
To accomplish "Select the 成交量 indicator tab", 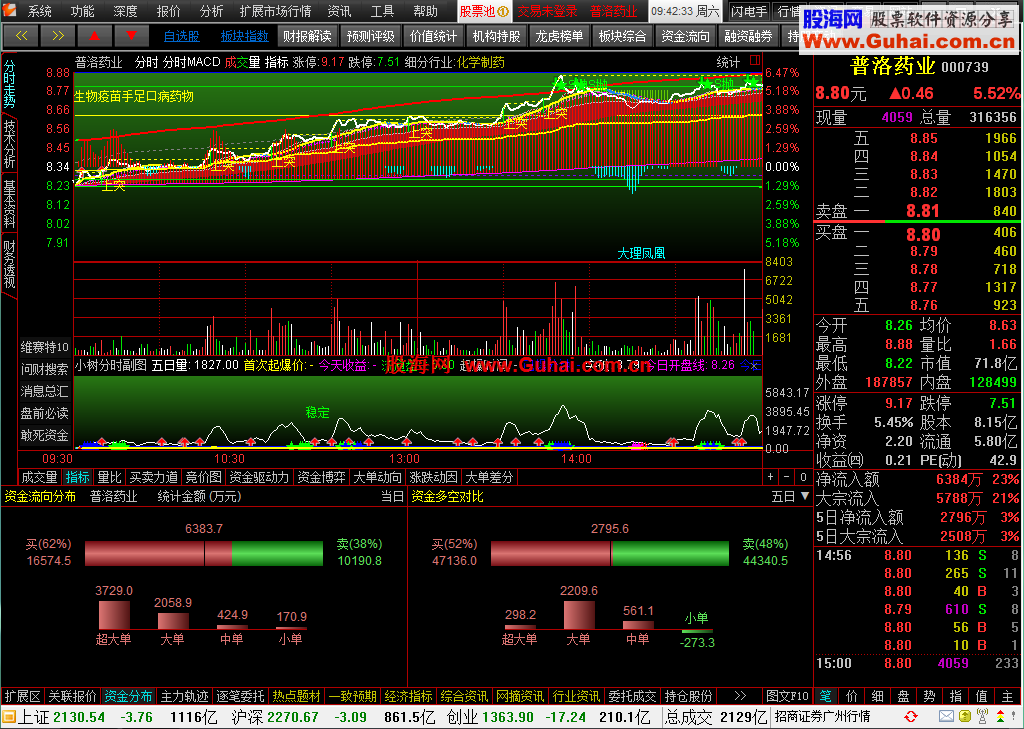I will point(40,478).
